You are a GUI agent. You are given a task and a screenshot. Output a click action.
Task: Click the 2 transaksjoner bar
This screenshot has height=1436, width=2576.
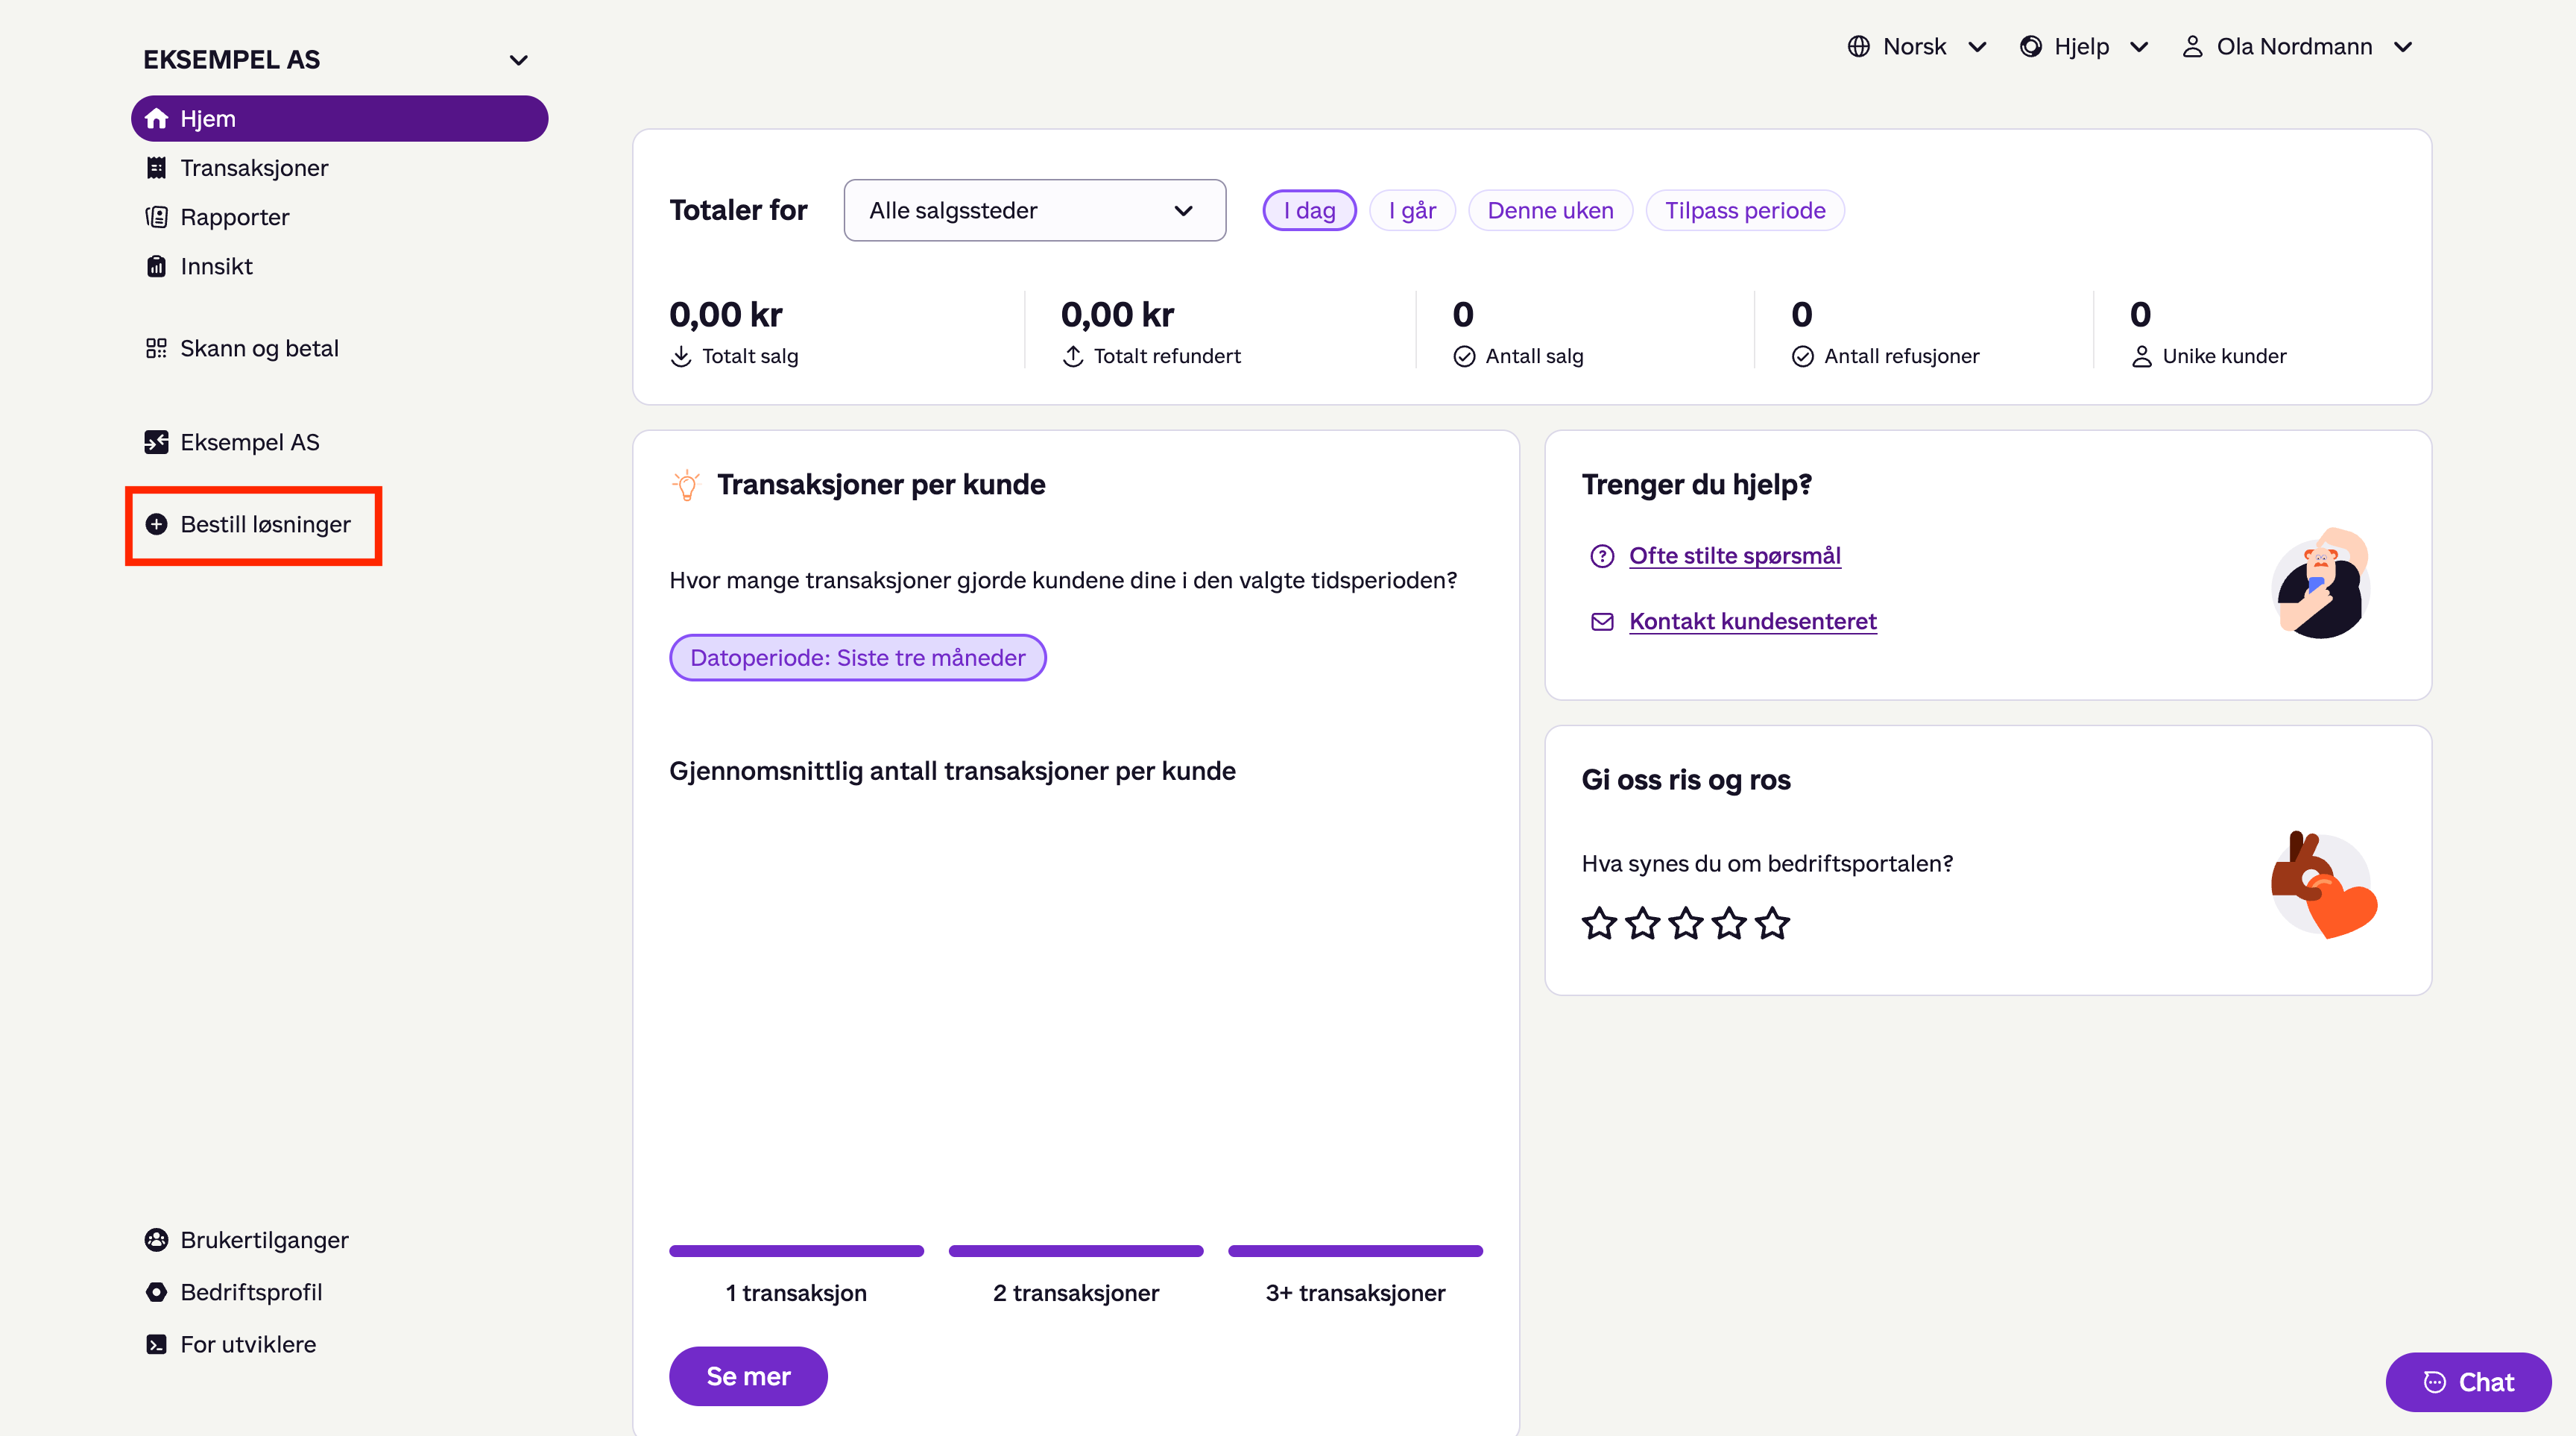(x=1076, y=1251)
